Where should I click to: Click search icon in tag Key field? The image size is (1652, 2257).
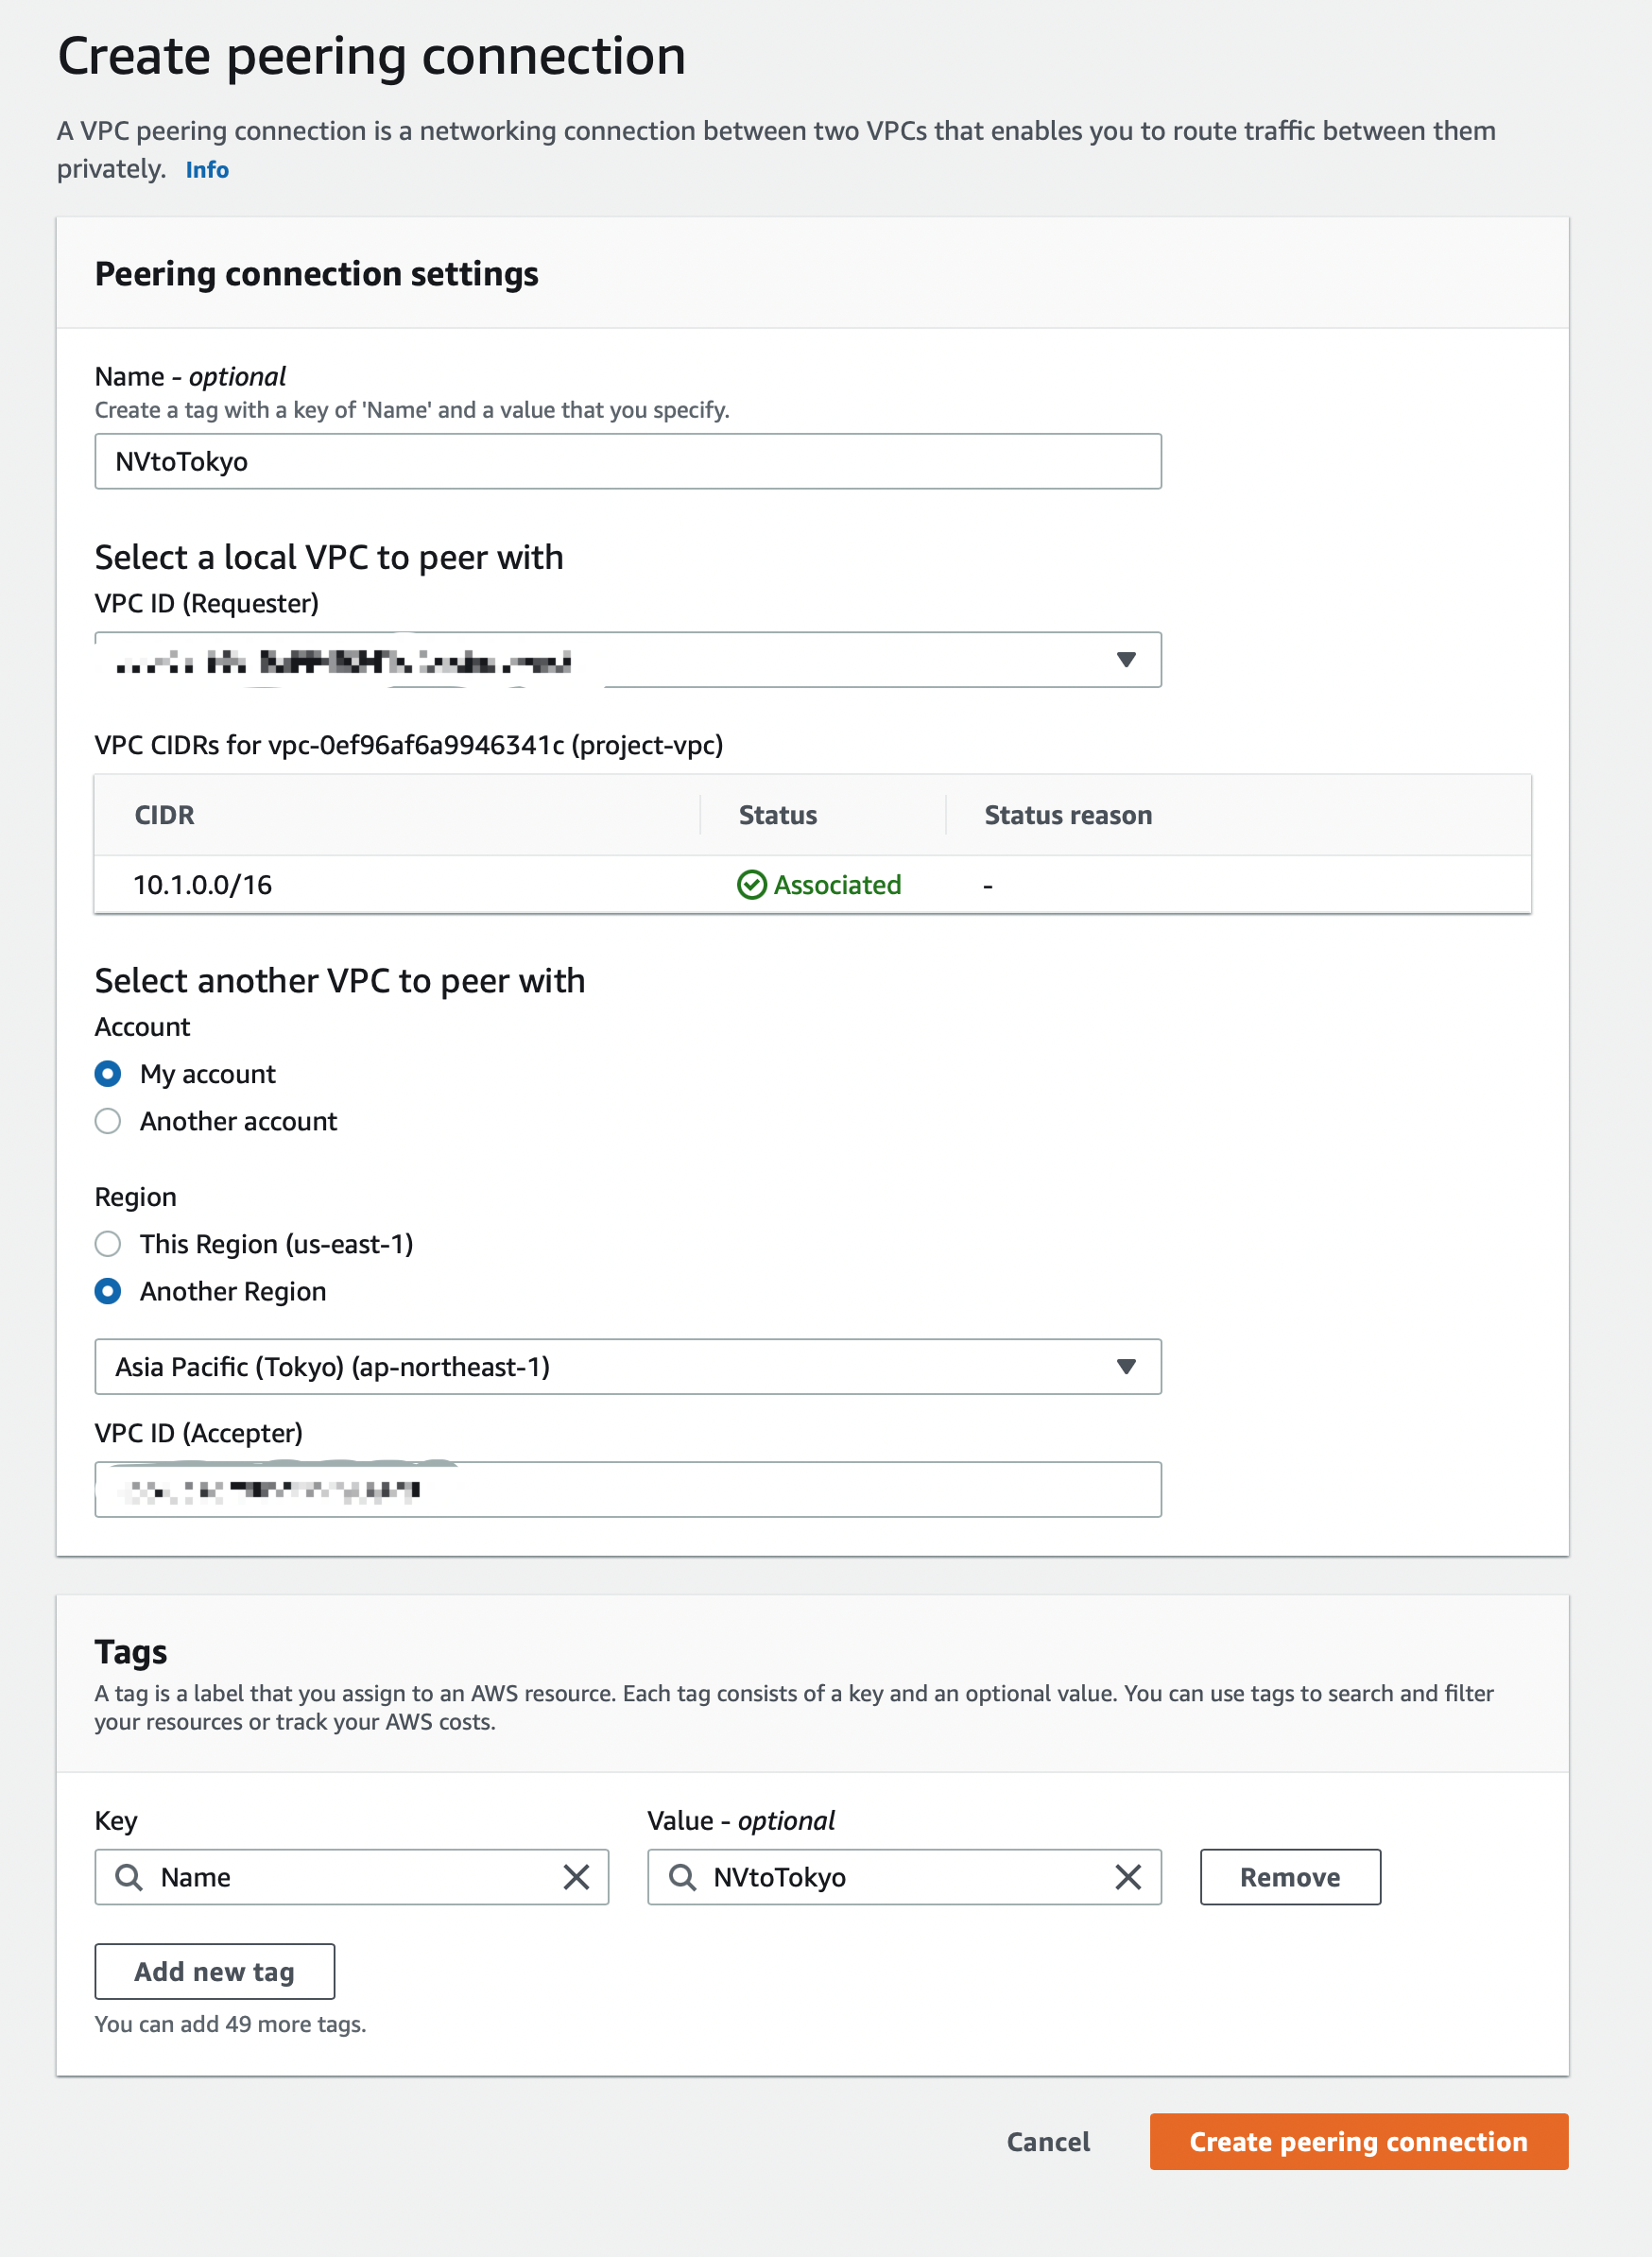coord(129,1877)
